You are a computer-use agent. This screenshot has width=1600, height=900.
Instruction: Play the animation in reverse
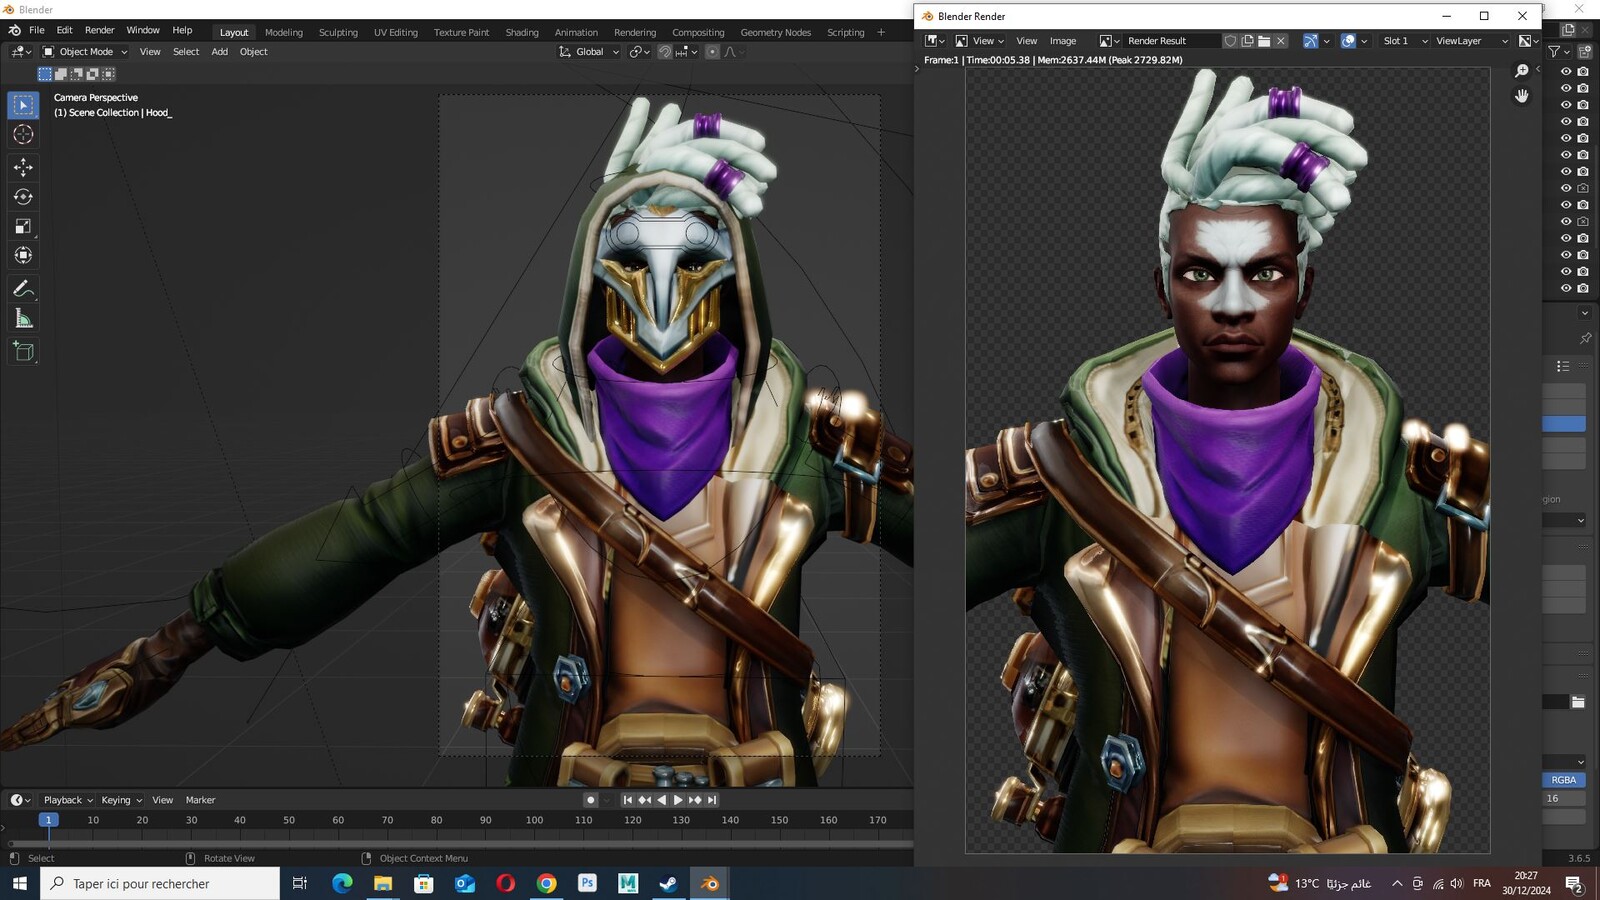click(661, 800)
